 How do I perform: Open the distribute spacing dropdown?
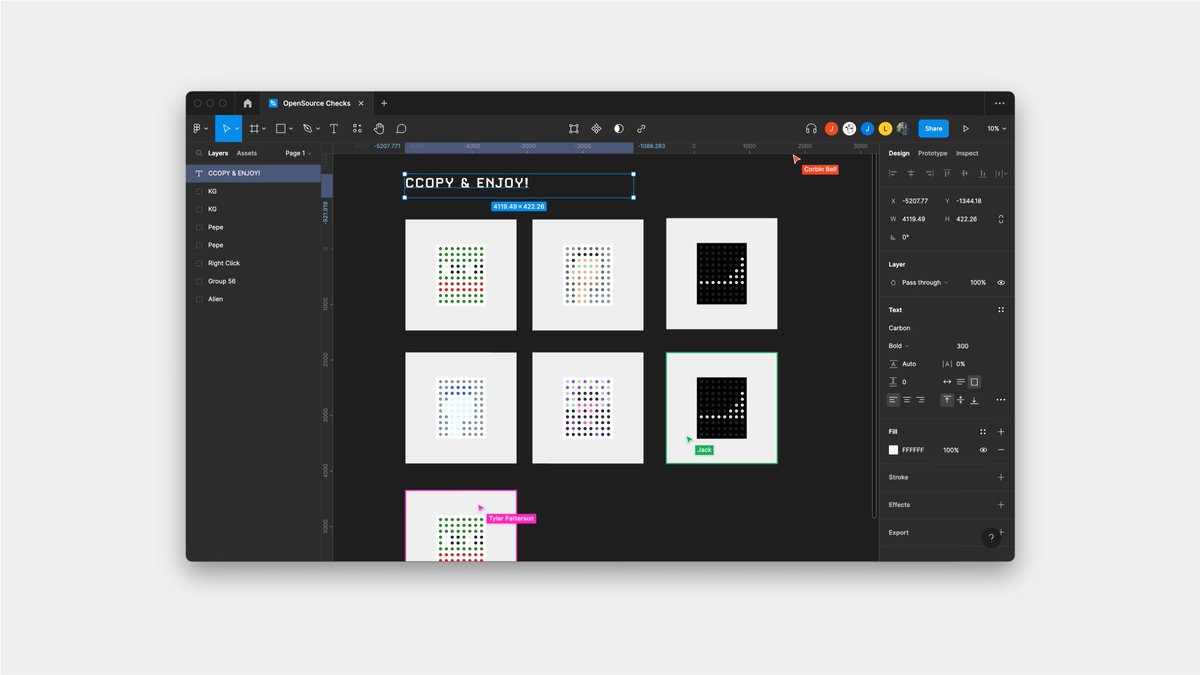coord(1003,173)
